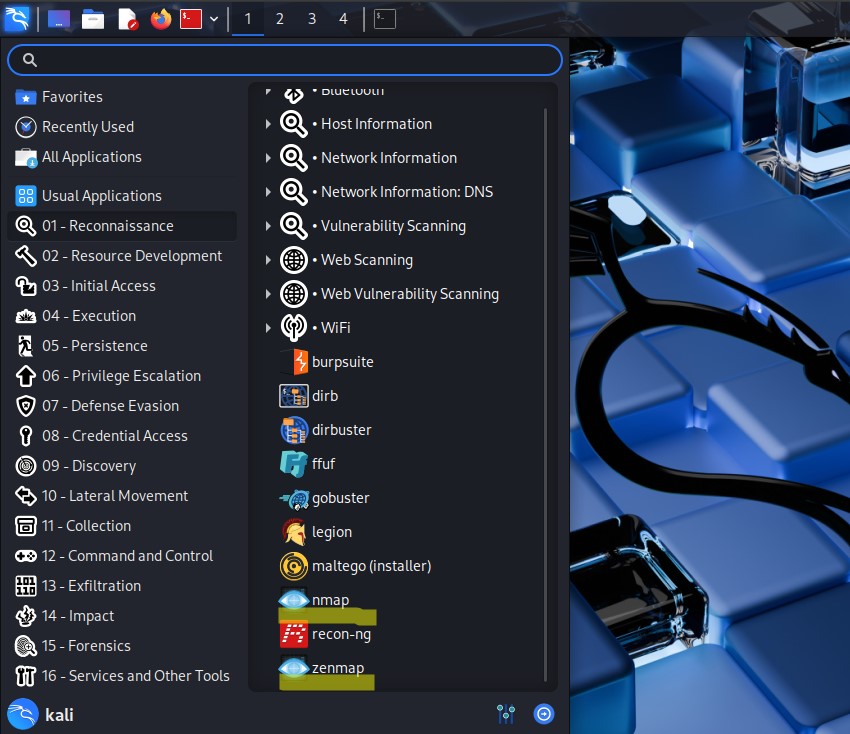850x734 pixels.
Task: Expand the Vulnerability Scanning group
Action: 268,226
